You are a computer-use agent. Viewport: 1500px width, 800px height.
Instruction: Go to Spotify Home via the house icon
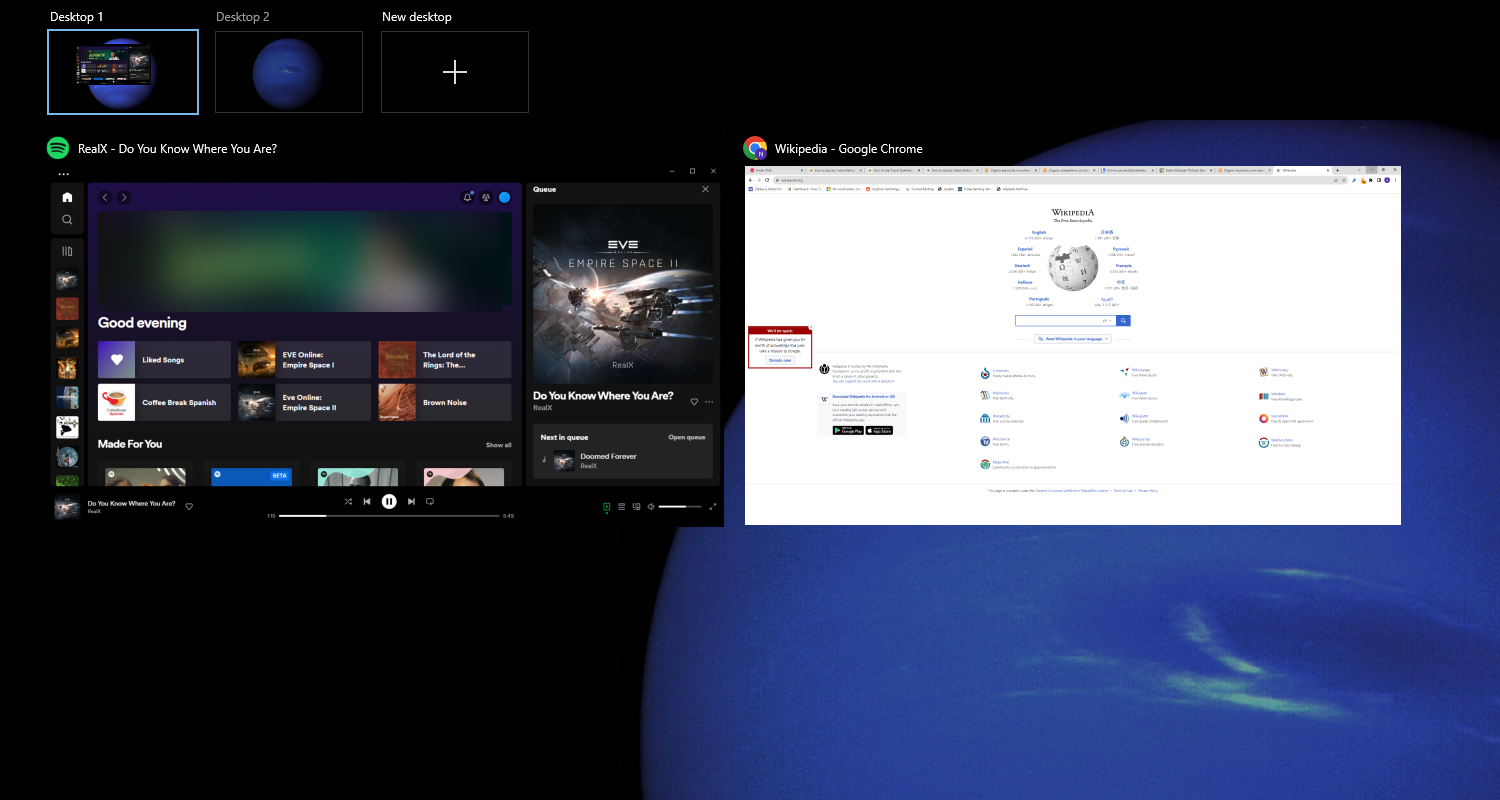point(67,197)
